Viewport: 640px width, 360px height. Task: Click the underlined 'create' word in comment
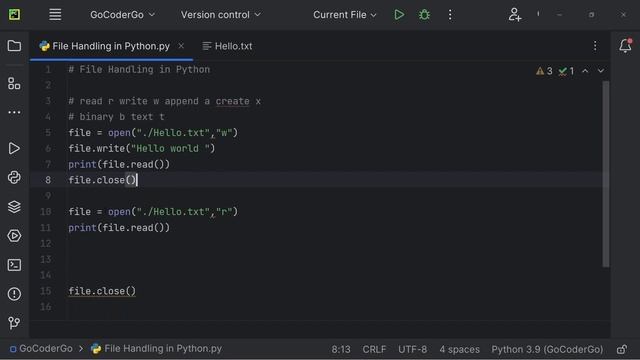click(x=232, y=101)
